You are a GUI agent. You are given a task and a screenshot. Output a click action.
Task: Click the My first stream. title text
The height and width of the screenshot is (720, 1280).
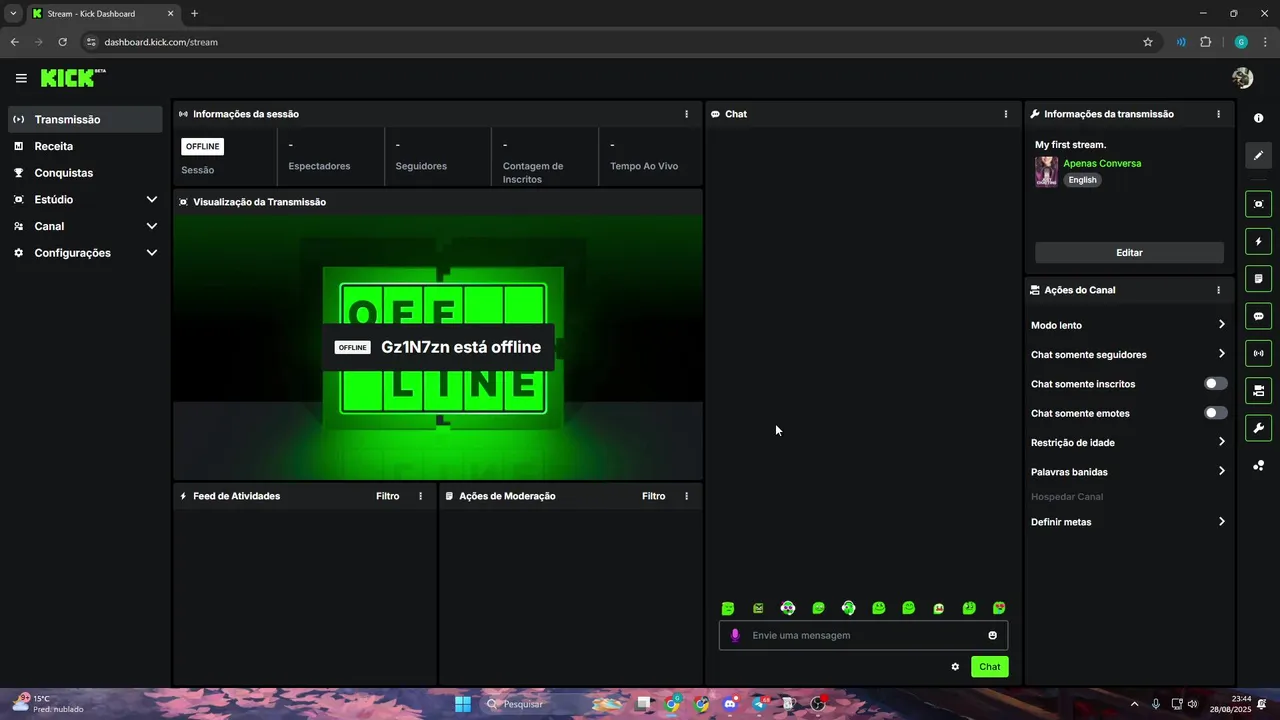click(1070, 145)
